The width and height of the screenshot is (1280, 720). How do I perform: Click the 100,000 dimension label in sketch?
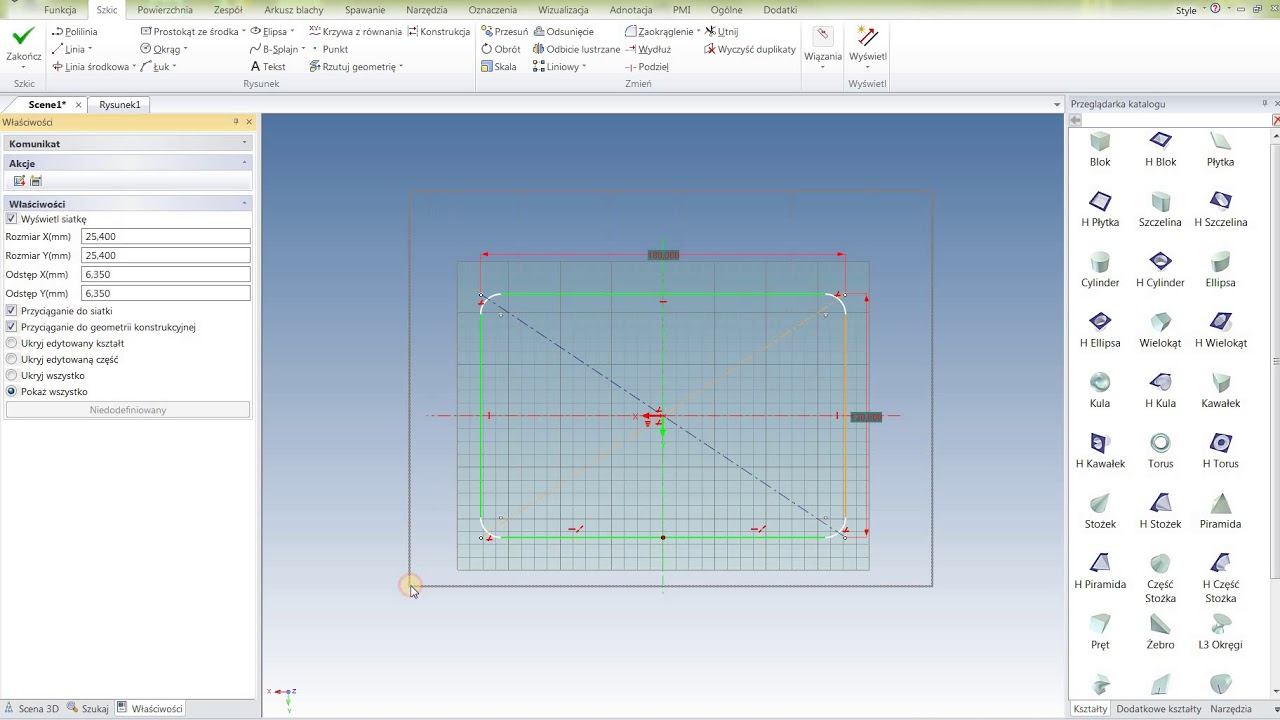coord(663,255)
